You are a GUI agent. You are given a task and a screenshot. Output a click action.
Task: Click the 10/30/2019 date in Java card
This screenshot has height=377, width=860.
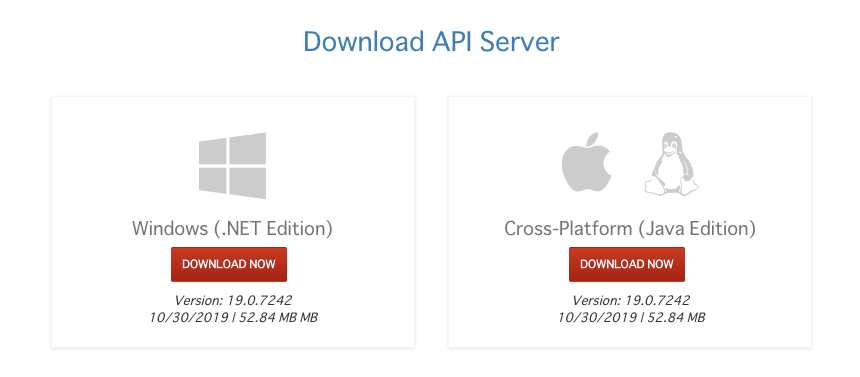[x=597, y=317]
